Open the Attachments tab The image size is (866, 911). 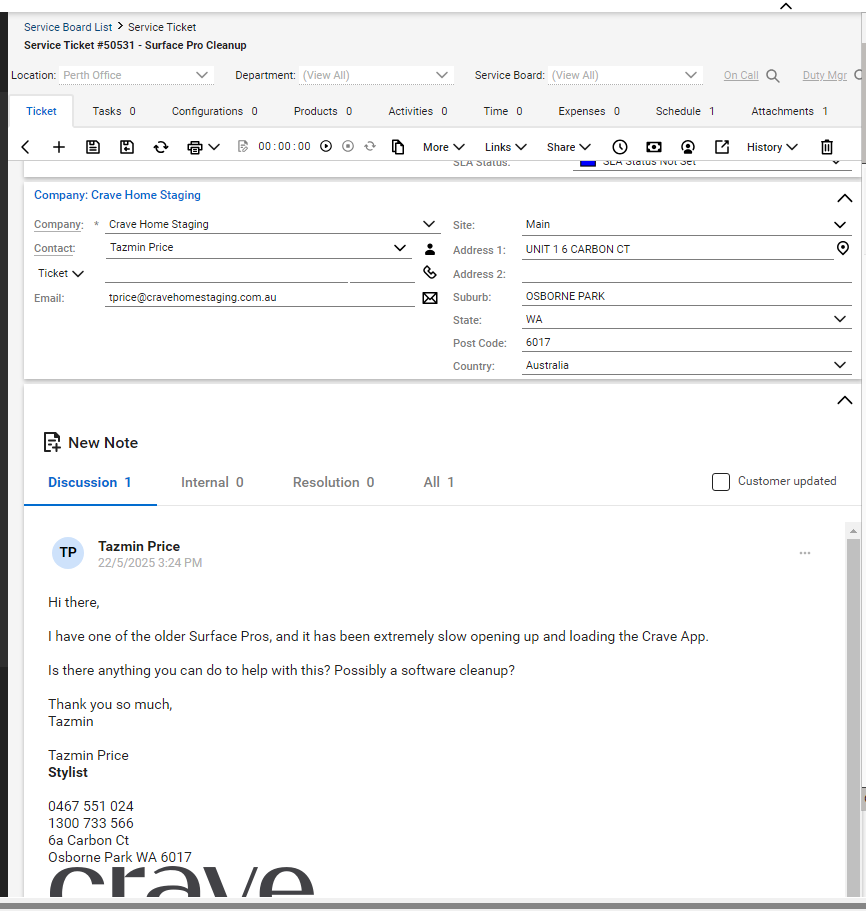click(x=789, y=111)
